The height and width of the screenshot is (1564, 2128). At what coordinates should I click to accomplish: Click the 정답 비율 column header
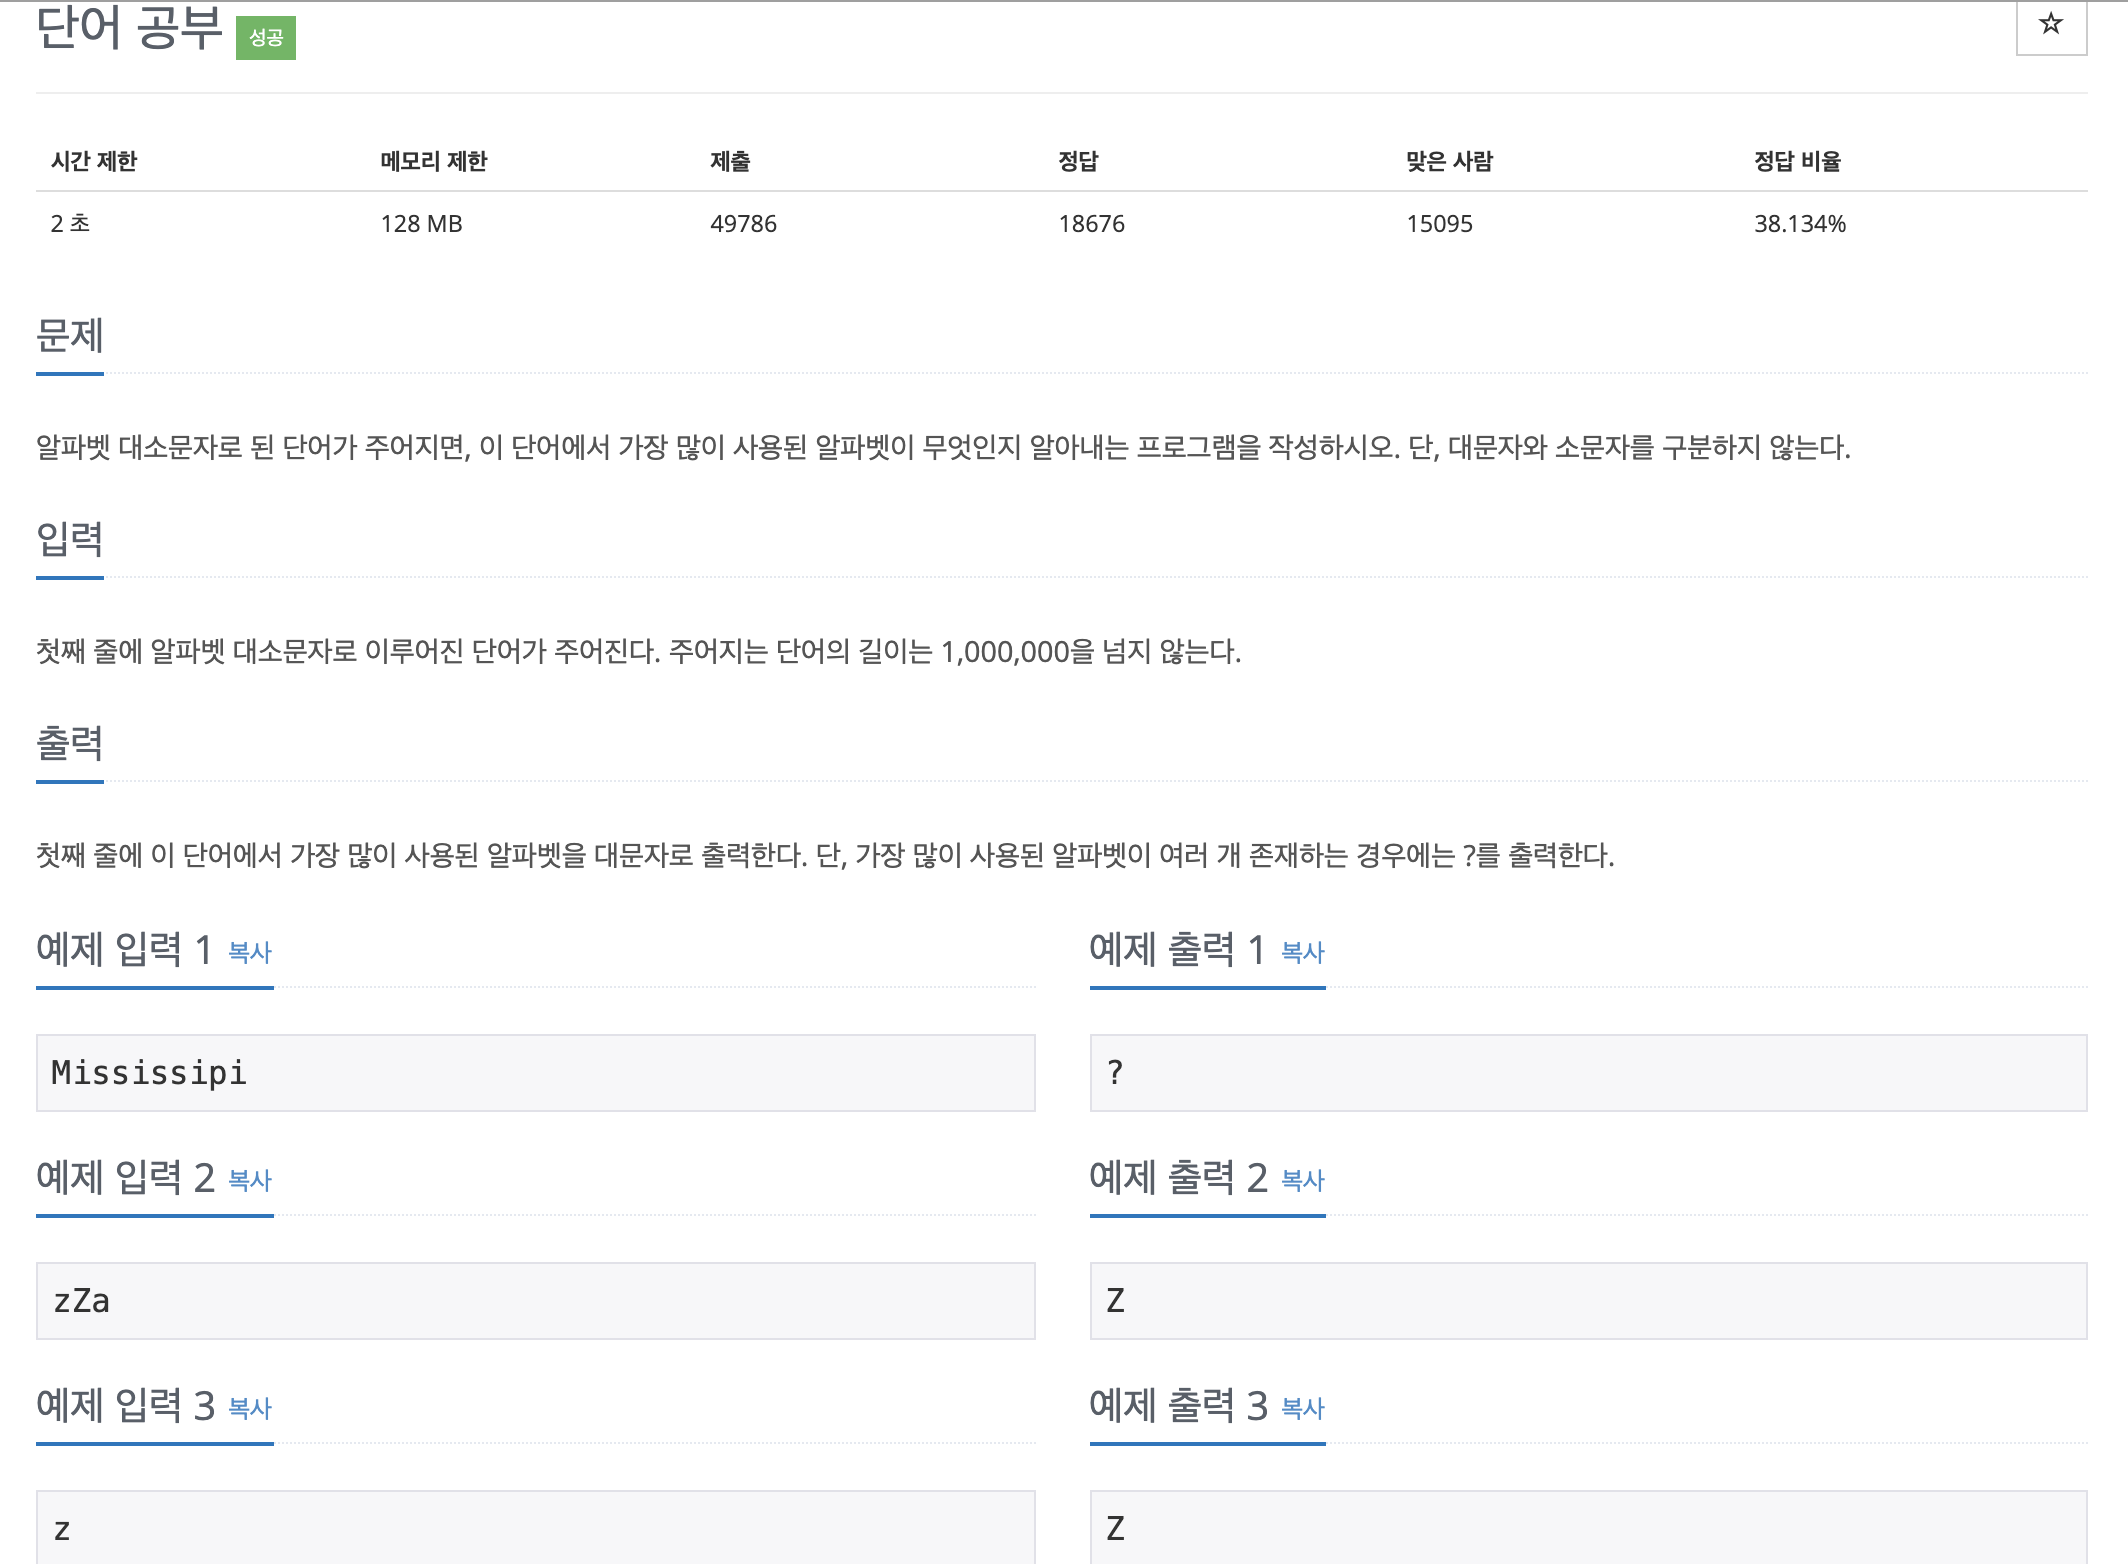pyautogui.click(x=1797, y=161)
